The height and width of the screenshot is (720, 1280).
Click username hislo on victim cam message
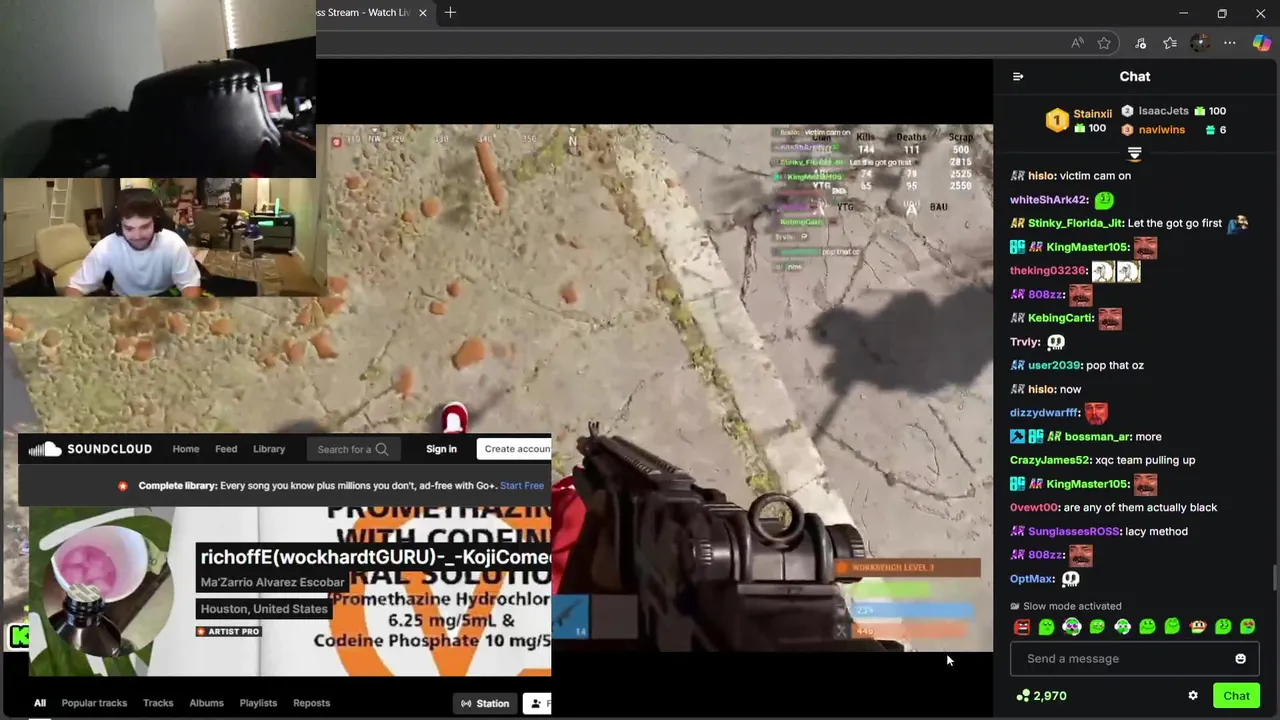(1041, 176)
